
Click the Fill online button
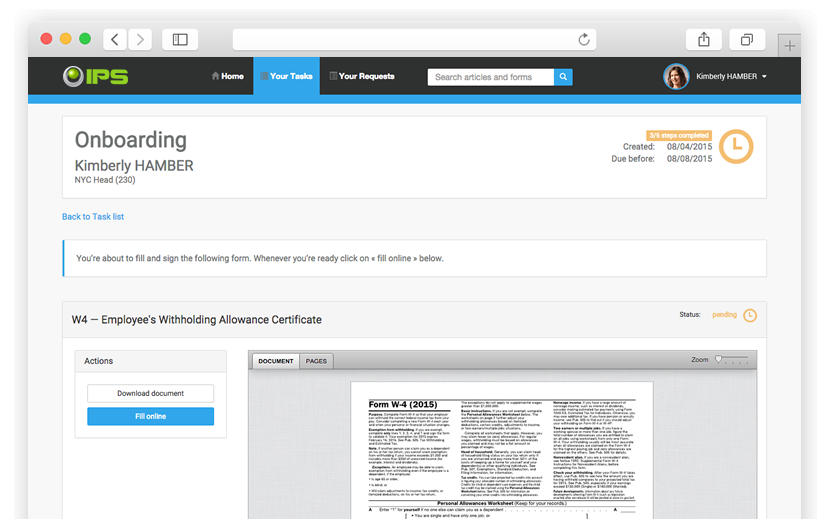tap(151, 416)
